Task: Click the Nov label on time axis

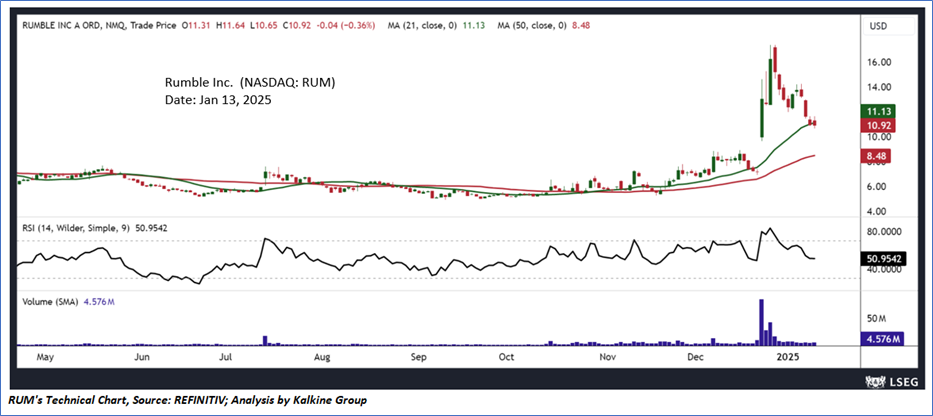Action: coord(607,357)
